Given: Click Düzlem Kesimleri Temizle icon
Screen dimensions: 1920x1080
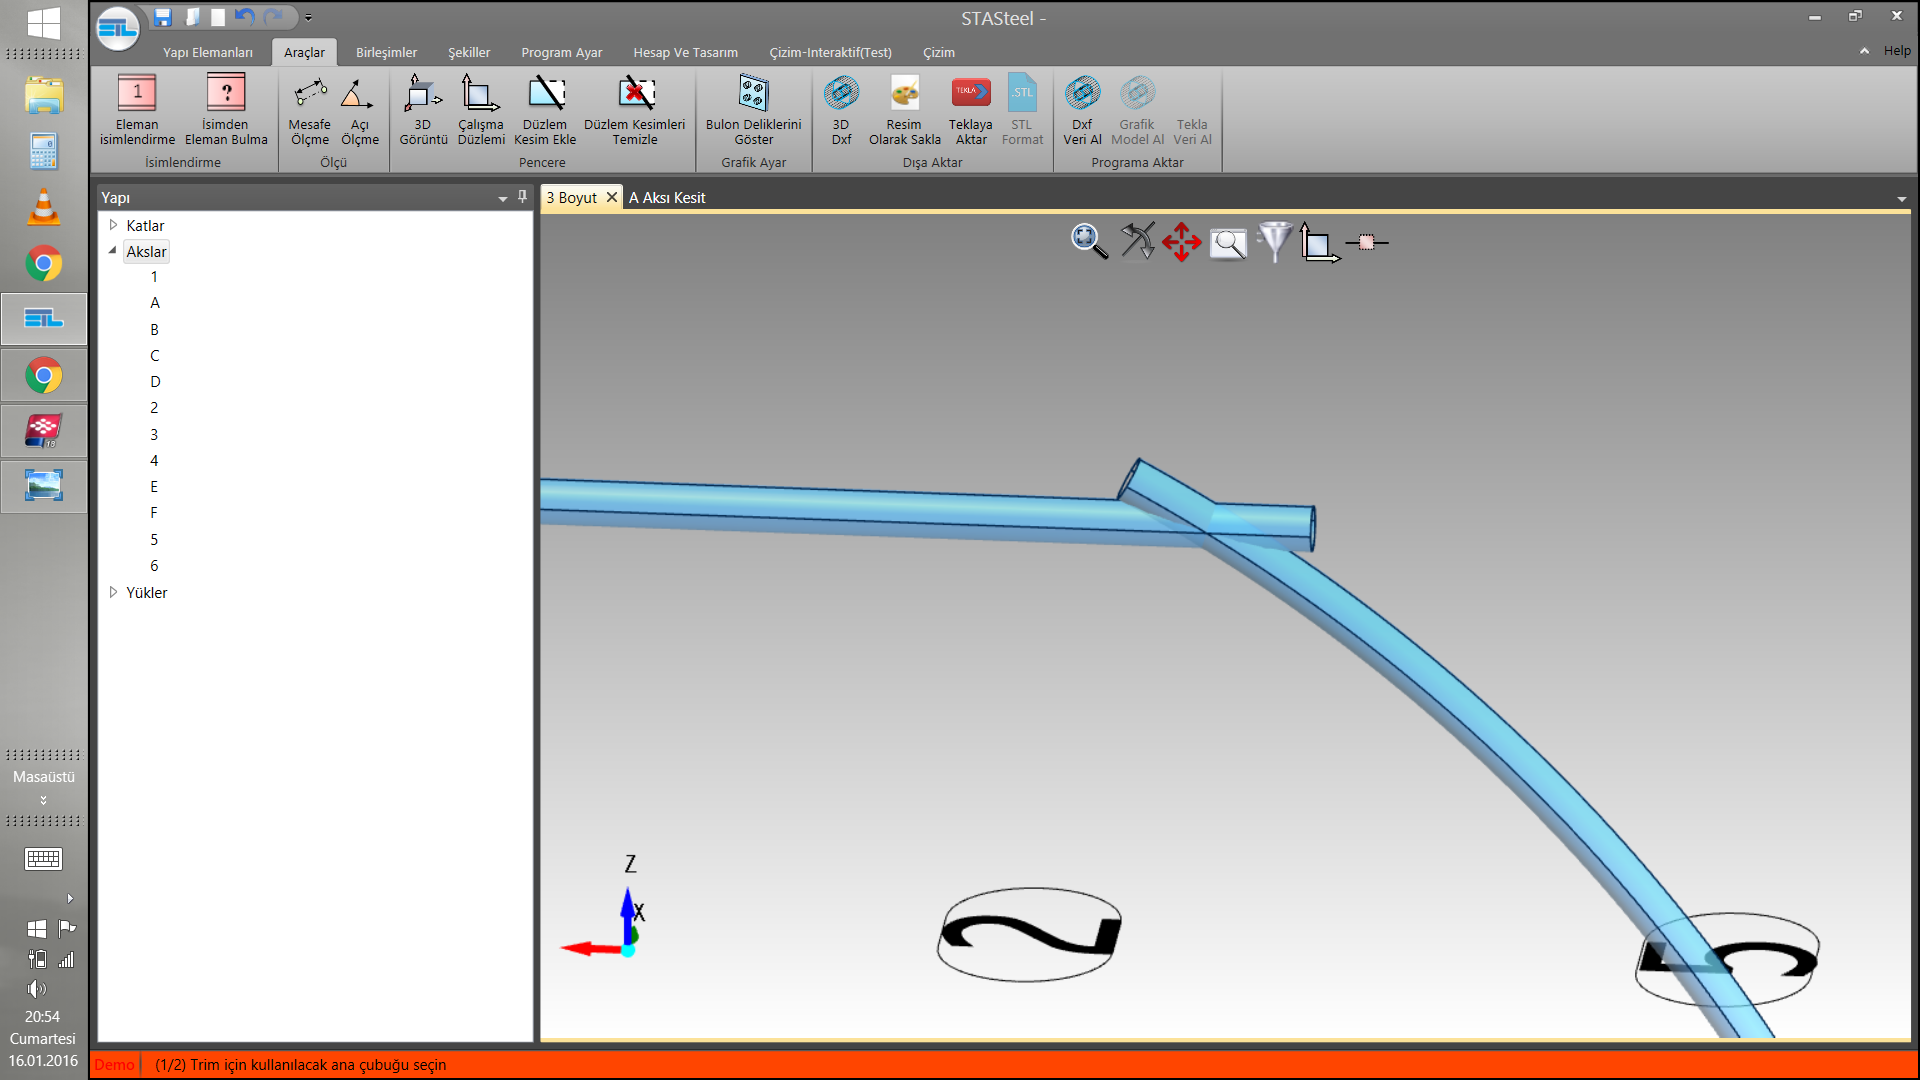Looking at the screenshot, I should click(x=634, y=110).
